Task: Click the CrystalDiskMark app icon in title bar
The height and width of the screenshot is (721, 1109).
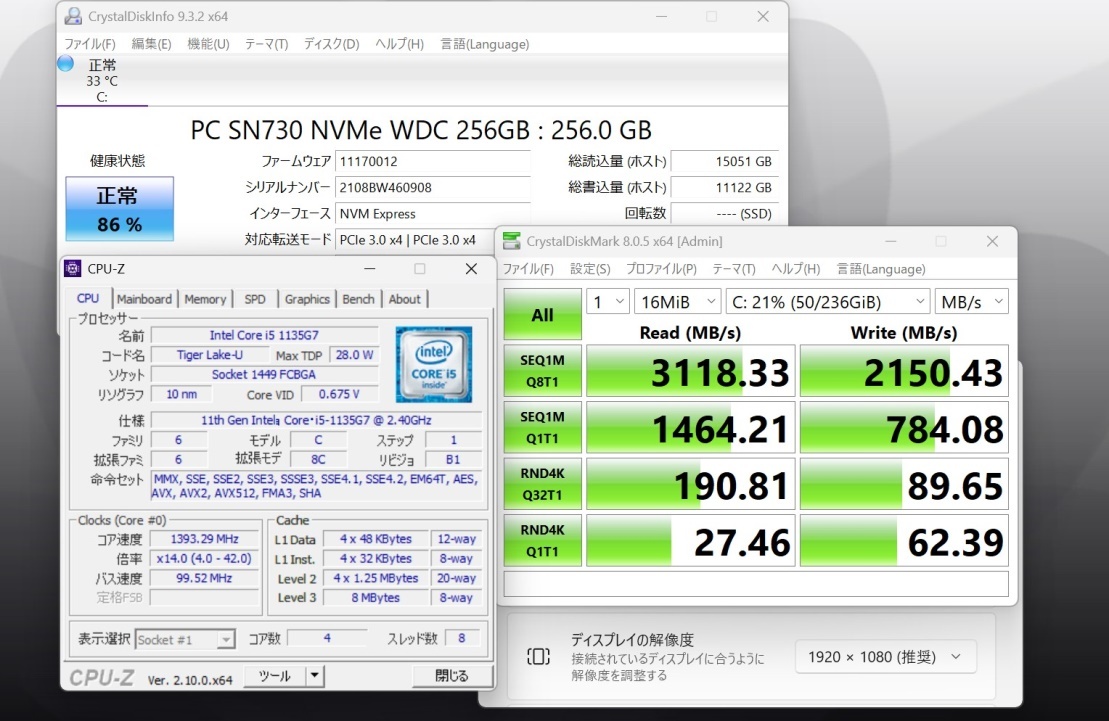Action: pos(511,241)
